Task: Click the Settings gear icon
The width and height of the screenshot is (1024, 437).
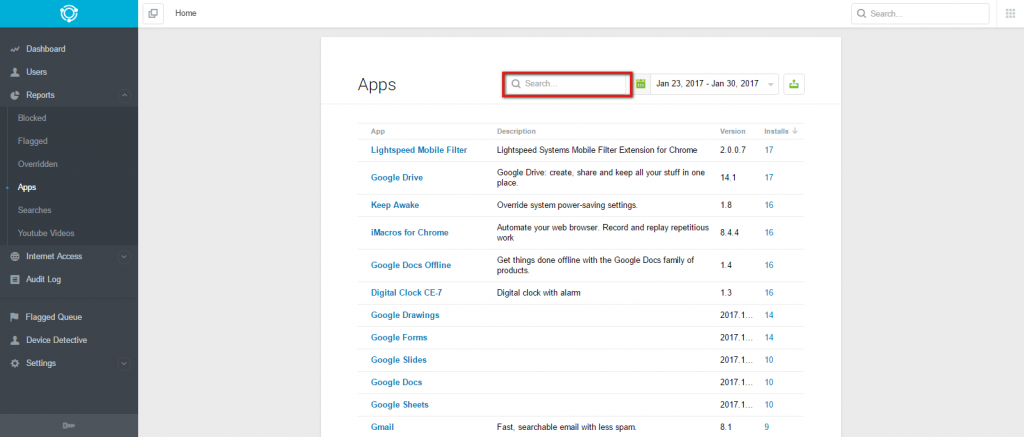Action: point(15,363)
